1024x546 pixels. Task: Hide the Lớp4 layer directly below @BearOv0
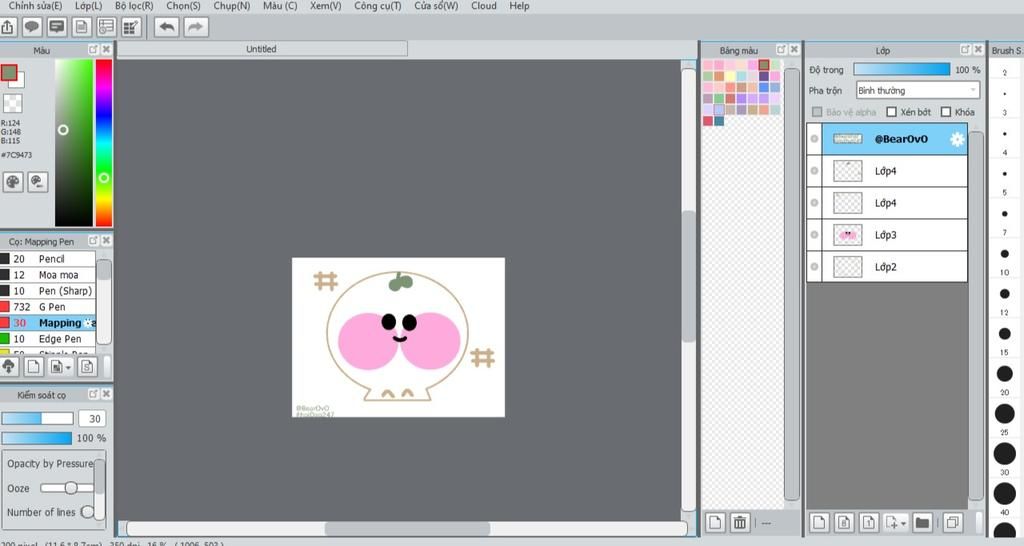pyautogui.click(x=814, y=171)
